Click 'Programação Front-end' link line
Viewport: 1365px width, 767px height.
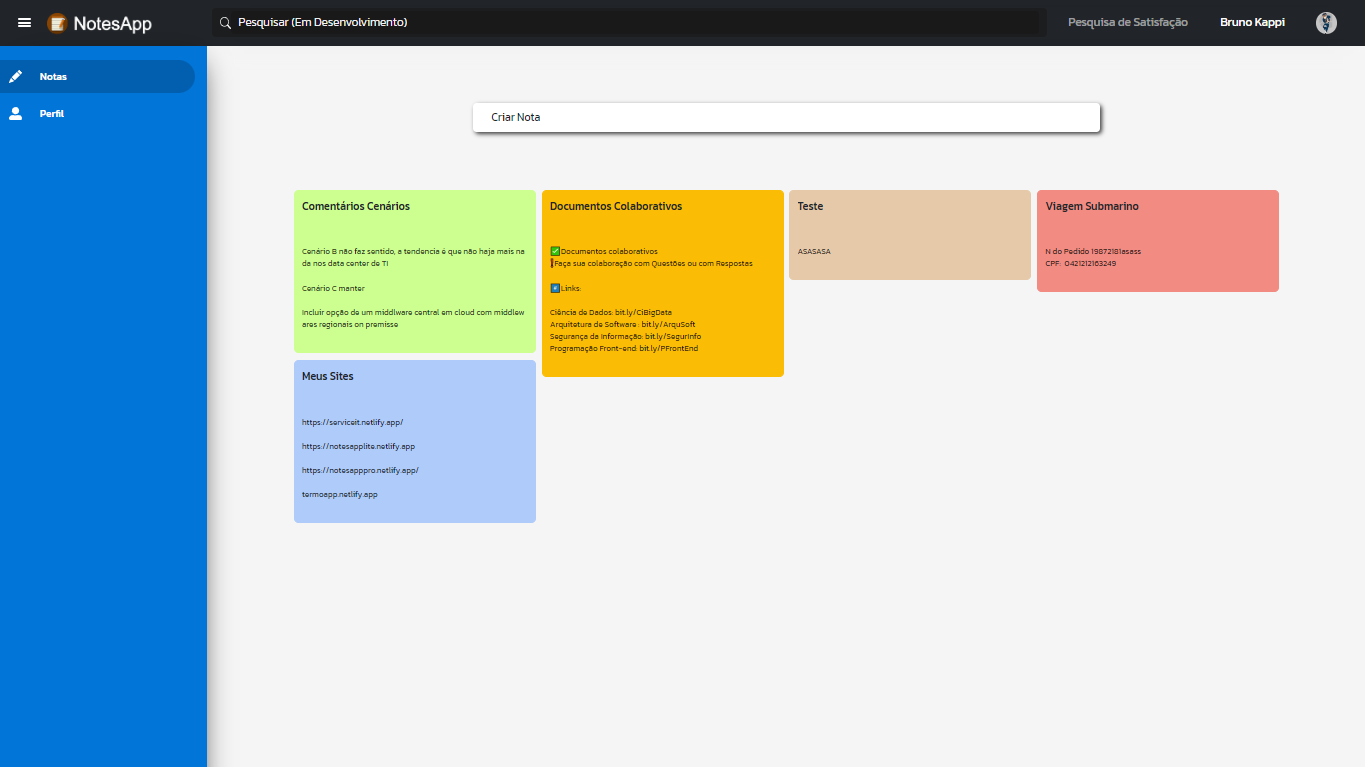tap(624, 348)
